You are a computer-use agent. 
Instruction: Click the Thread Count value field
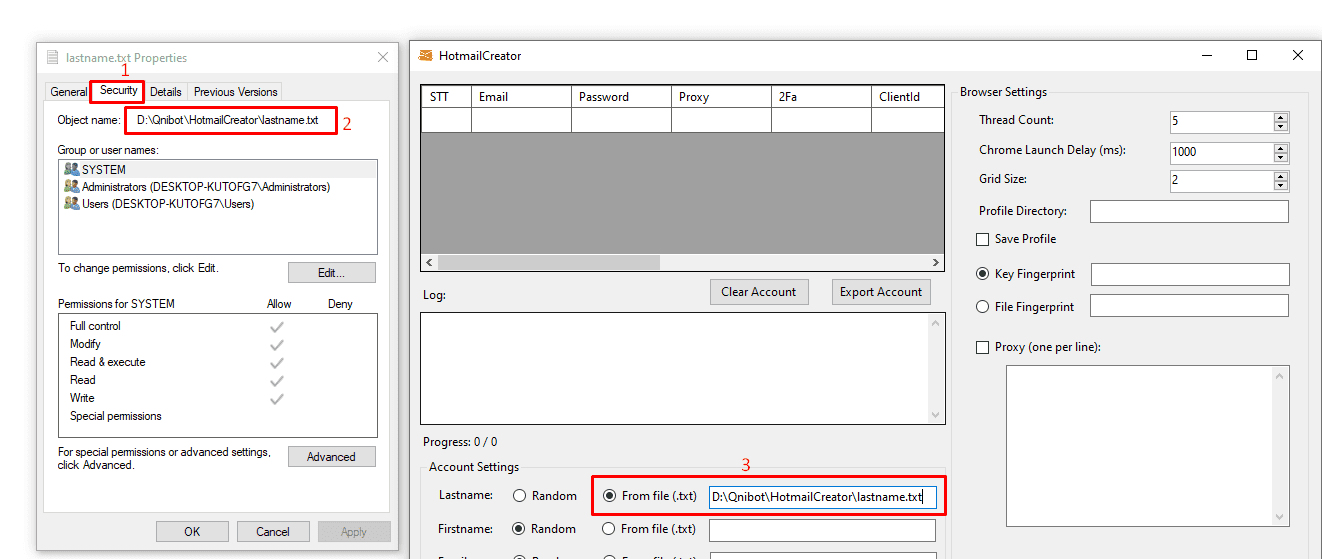[1222, 121]
